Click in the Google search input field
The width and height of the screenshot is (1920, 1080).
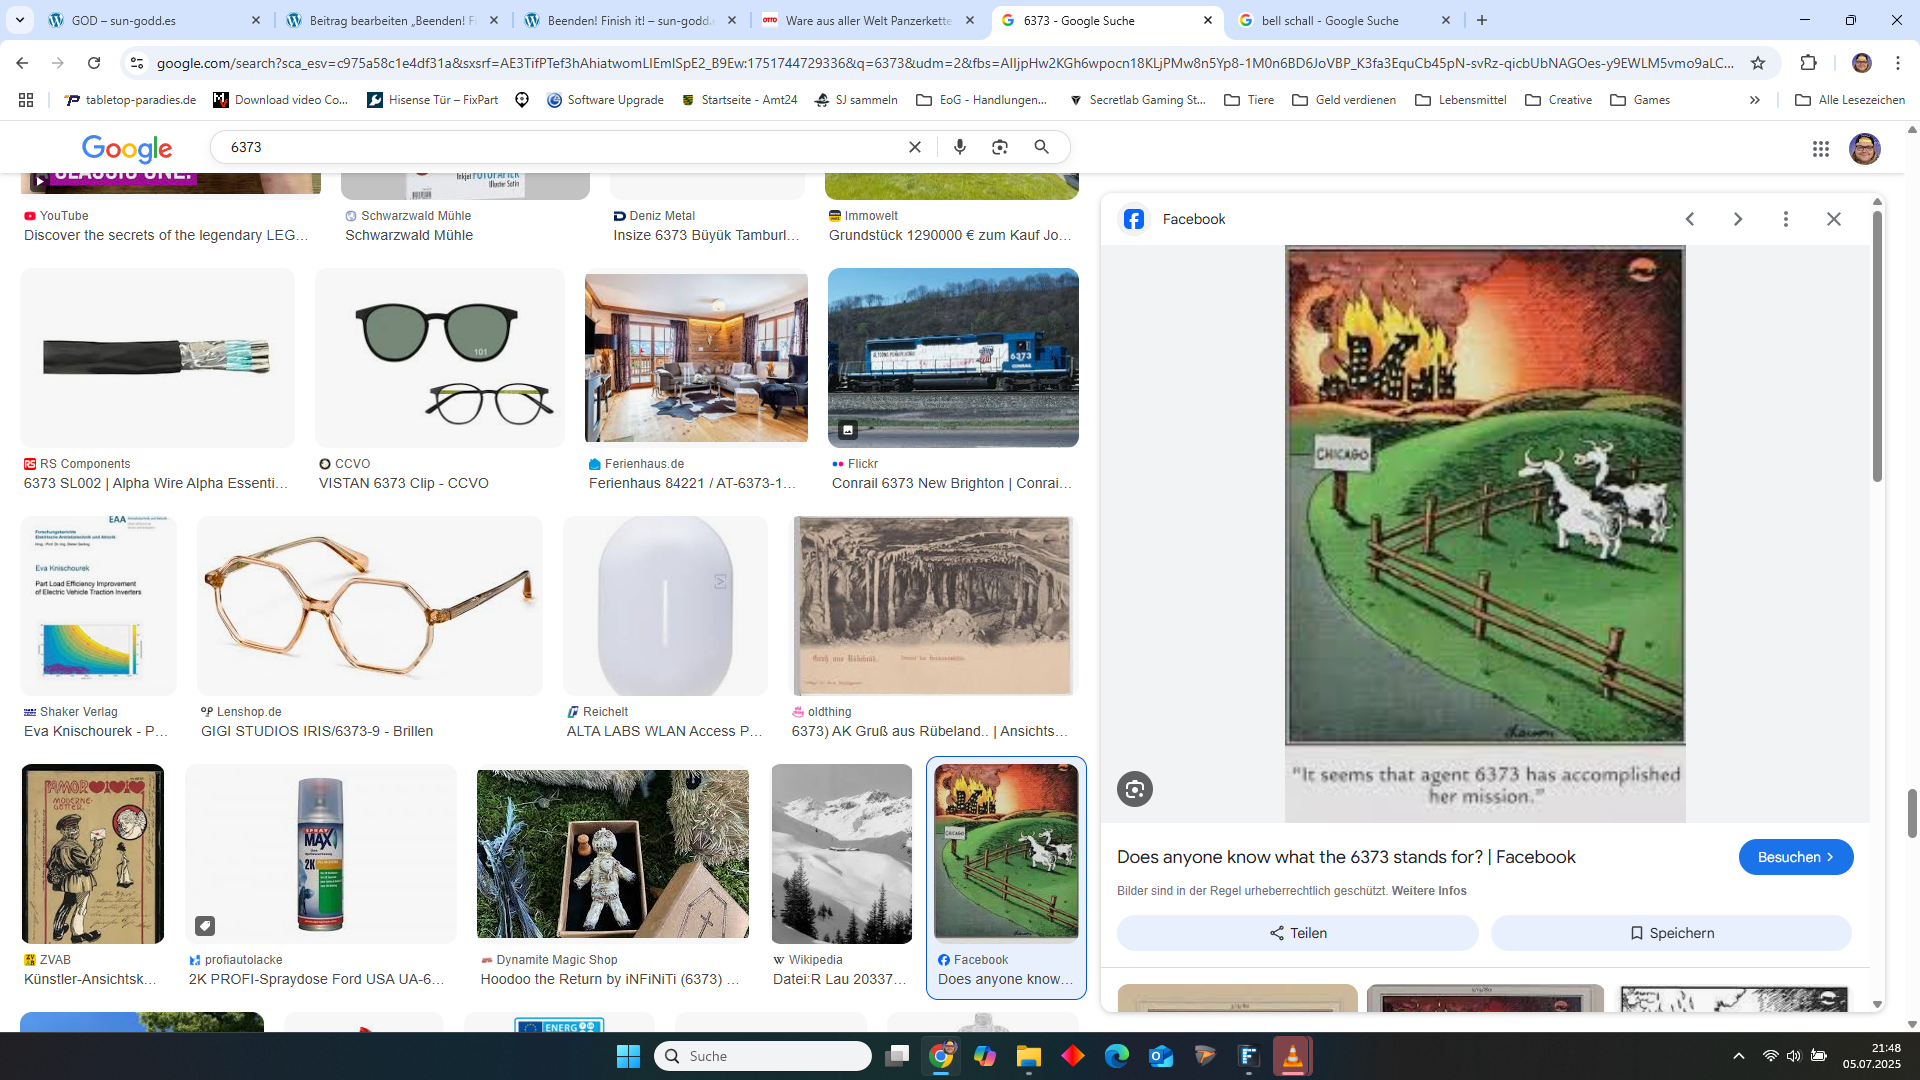coord(560,147)
